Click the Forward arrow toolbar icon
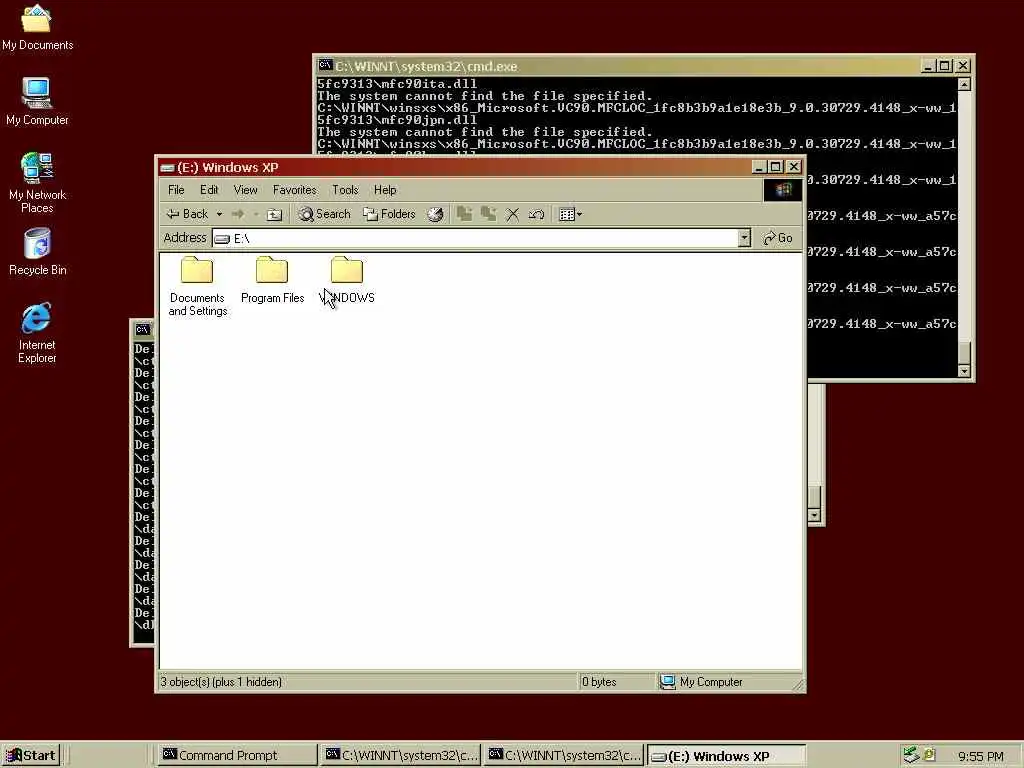The image size is (1024, 768). (238, 214)
